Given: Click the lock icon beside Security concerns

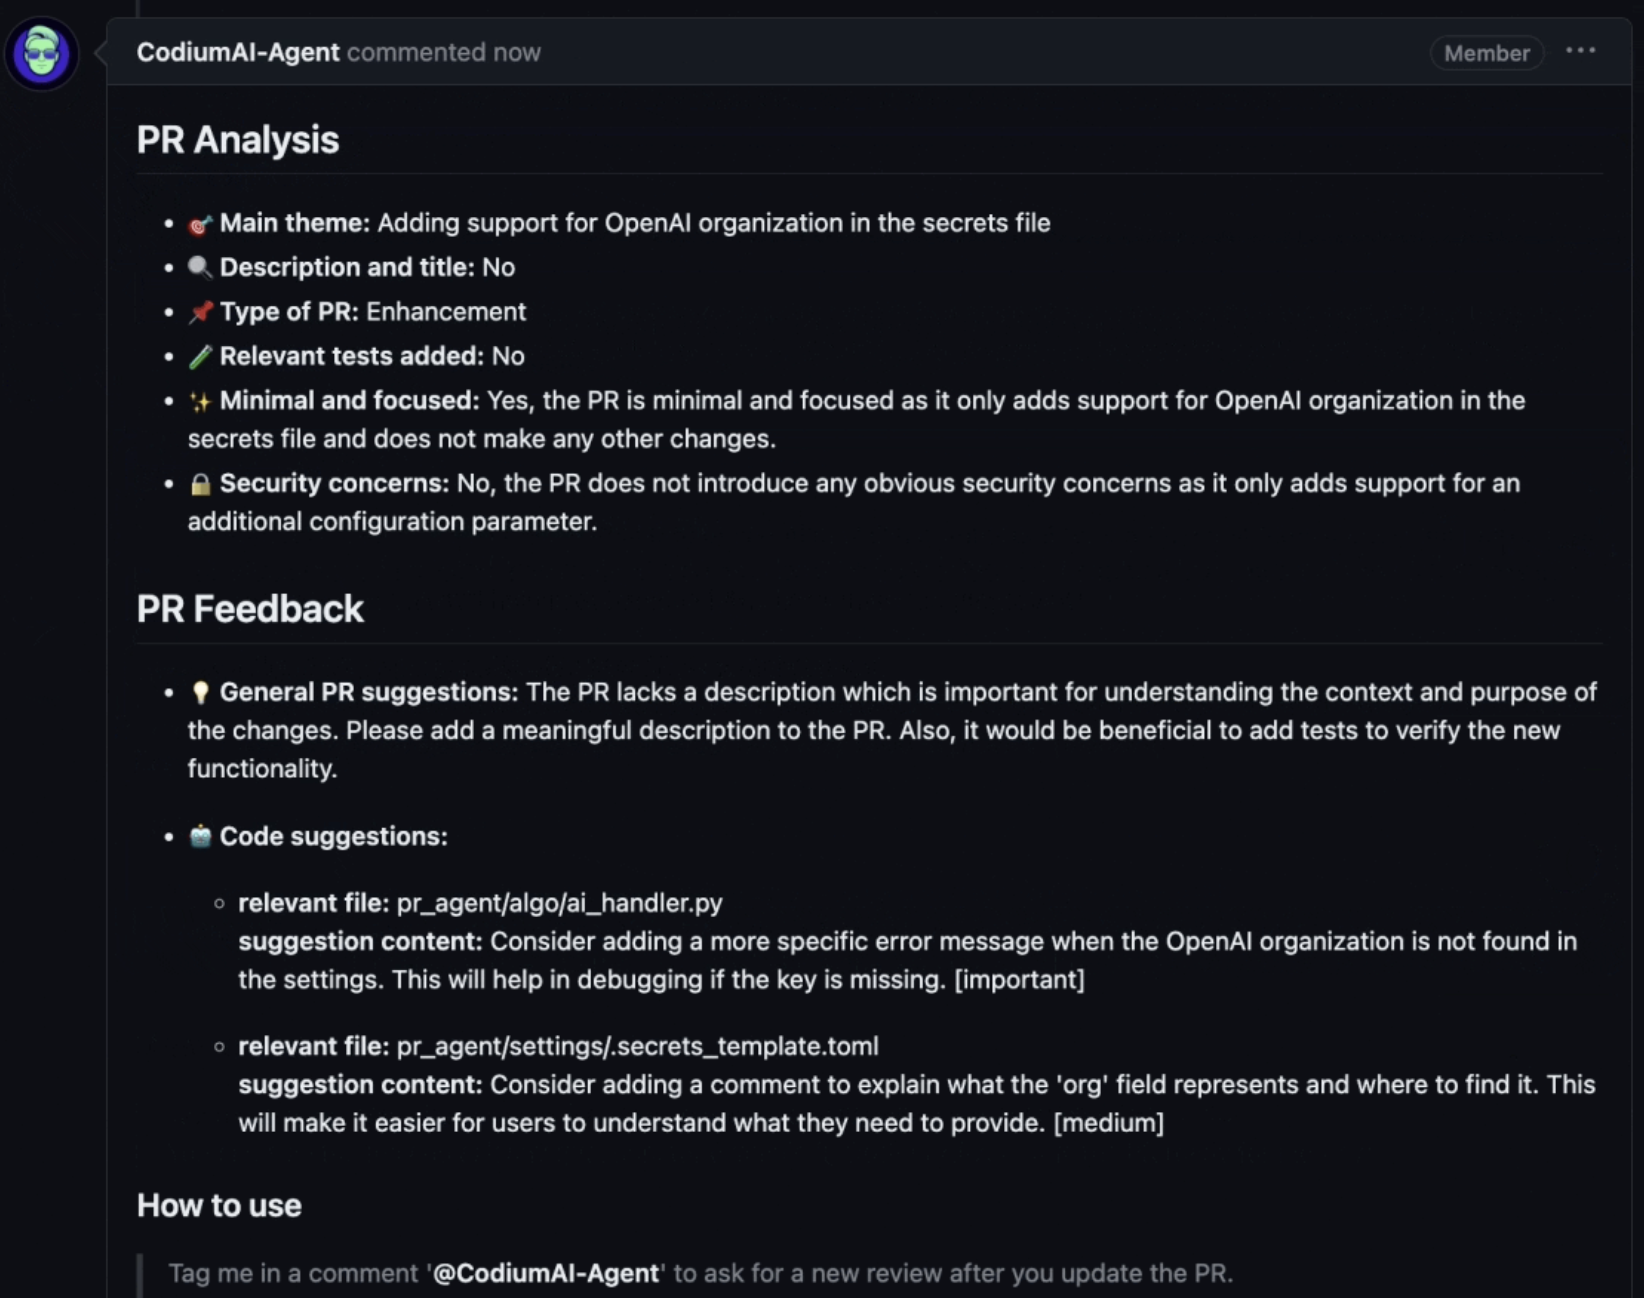Looking at the screenshot, I should tap(200, 484).
